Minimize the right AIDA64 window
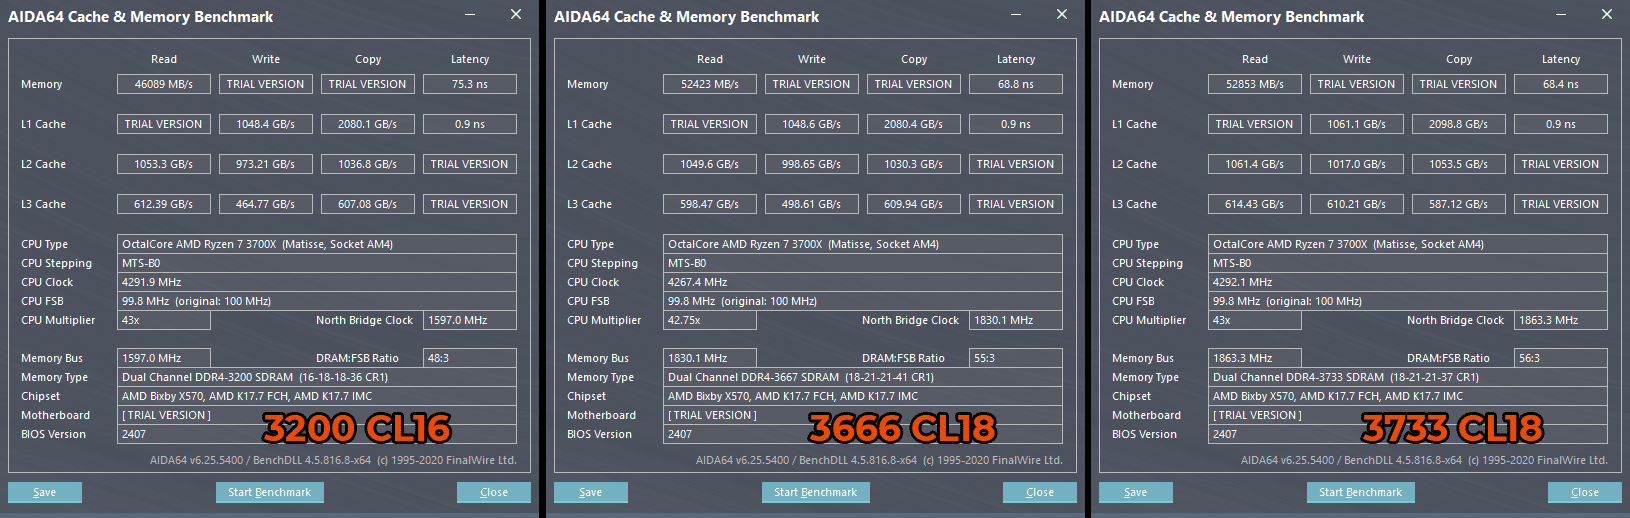Image resolution: width=1630 pixels, height=518 pixels. tap(1561, 15)
